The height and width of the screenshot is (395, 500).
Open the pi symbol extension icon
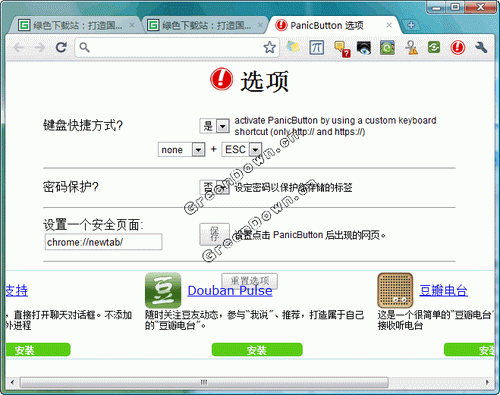point(316,47)
